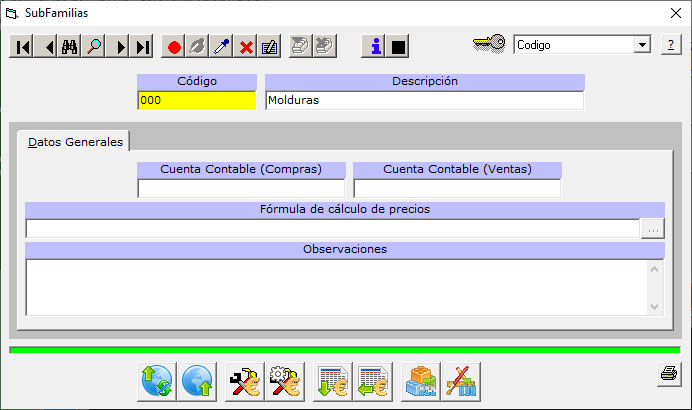Viewport: 692px width, 410px height.
Task: Click the black square stop icon
Action: click(398, 47)
